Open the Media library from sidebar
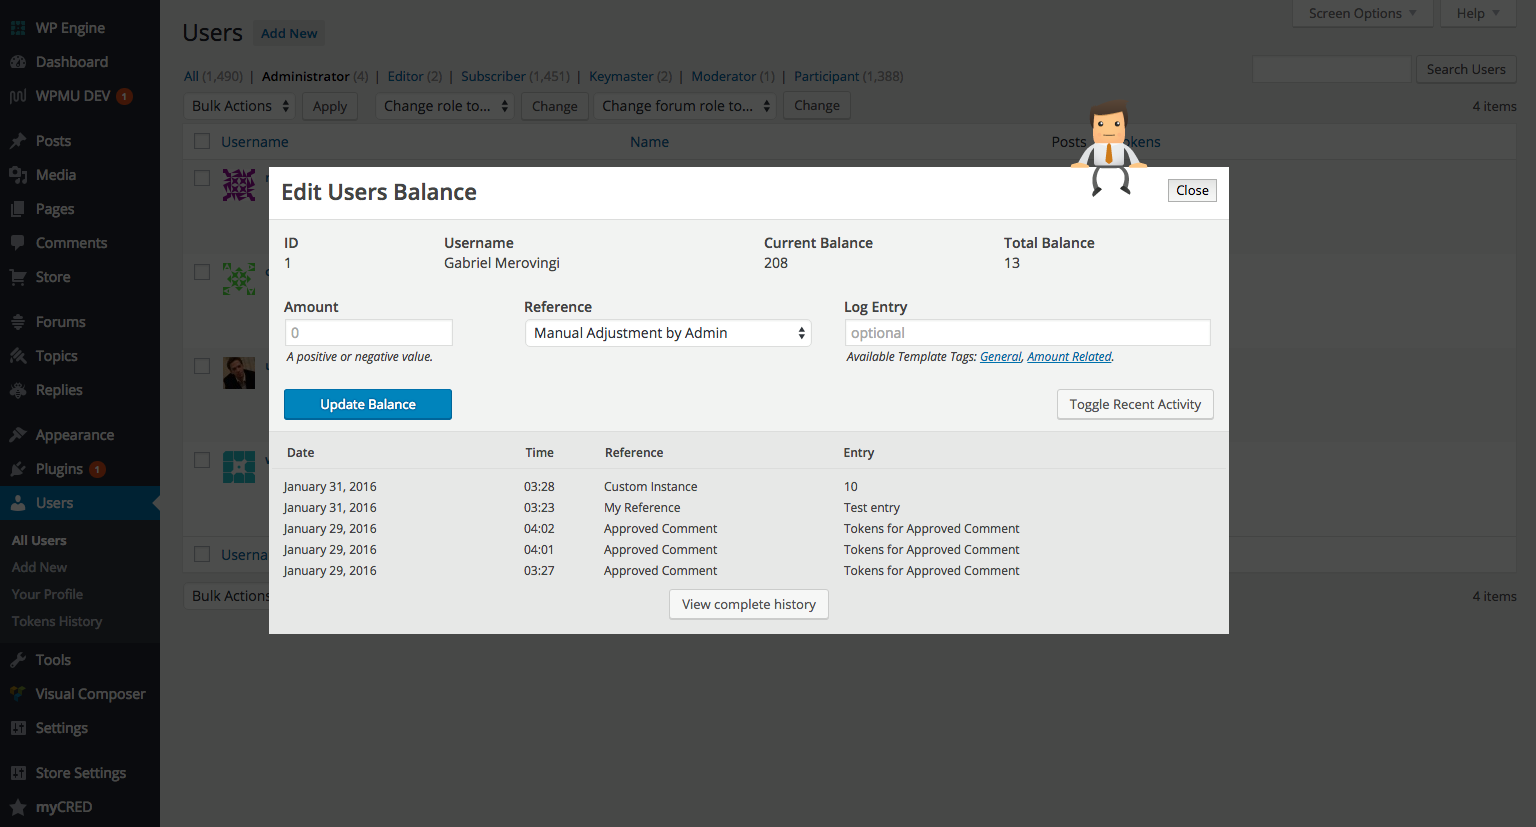The height and width of the screenshot is (827, 1536). [x=20, y=174]
